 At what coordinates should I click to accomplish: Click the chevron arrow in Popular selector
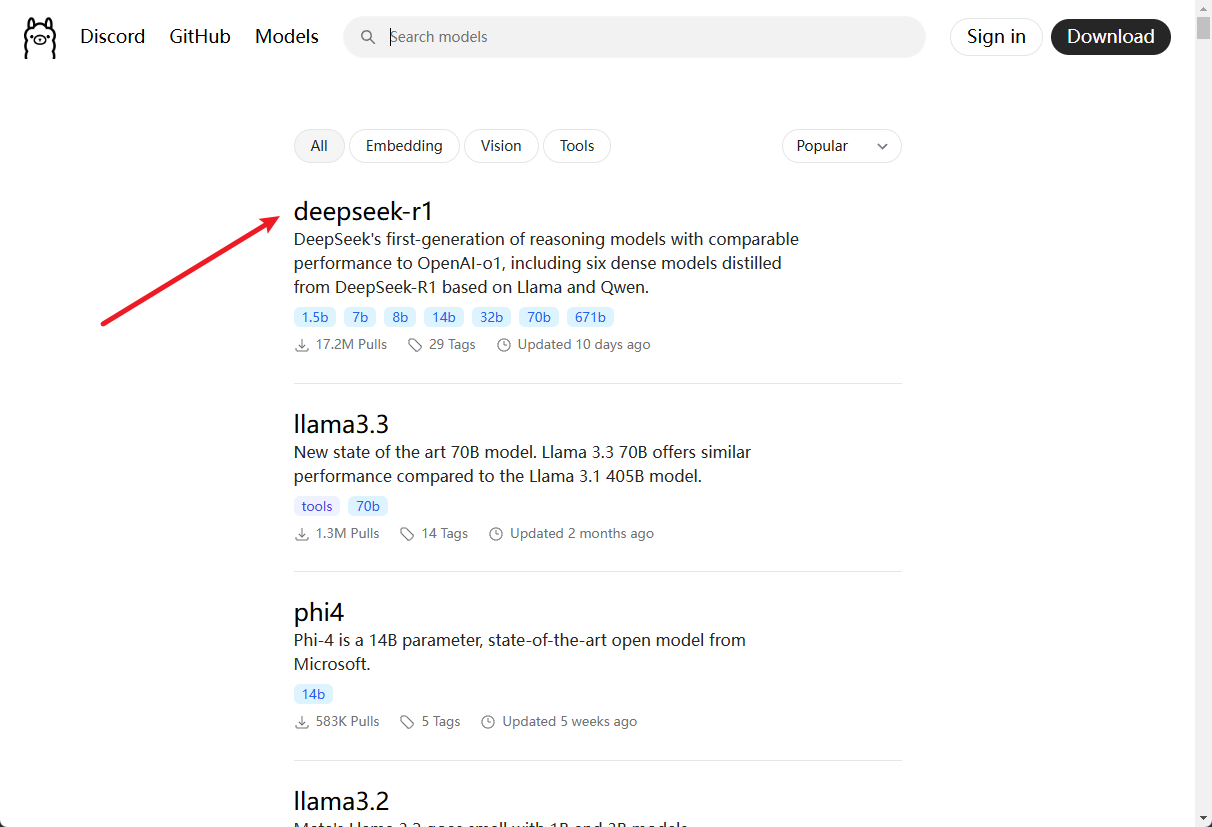pos(882,147)
